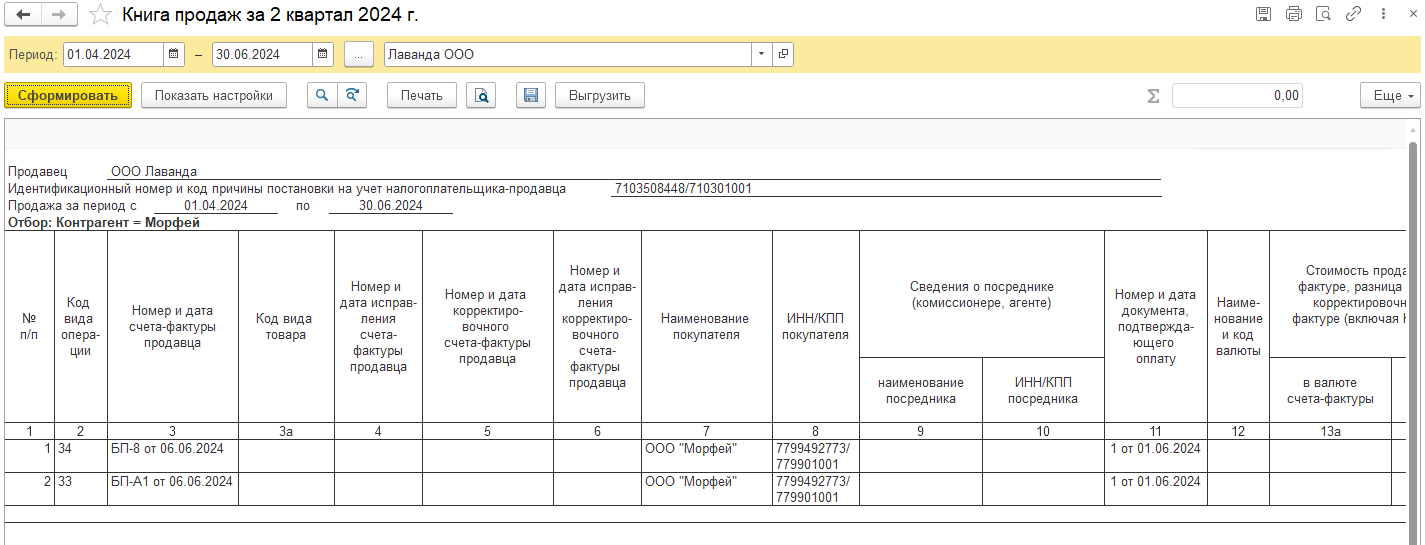This screenshot has height=545, width=1425.
Task: Open print preview icon in toolbar
Action: pos(481,95)
